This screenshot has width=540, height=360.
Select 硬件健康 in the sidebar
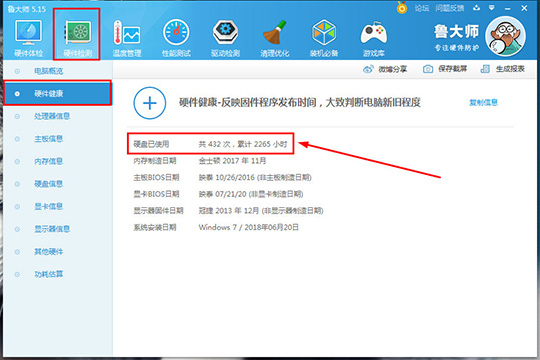click(x=58, y=93)
